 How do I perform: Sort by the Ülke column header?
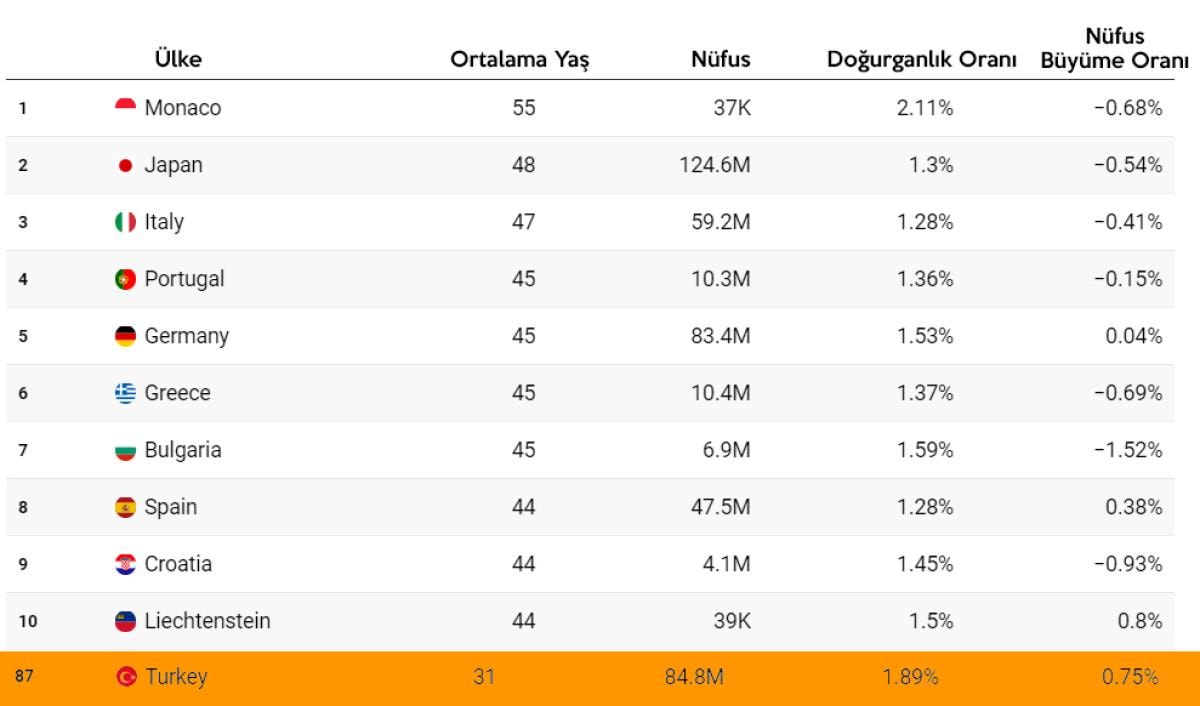(x=178, y=59)
